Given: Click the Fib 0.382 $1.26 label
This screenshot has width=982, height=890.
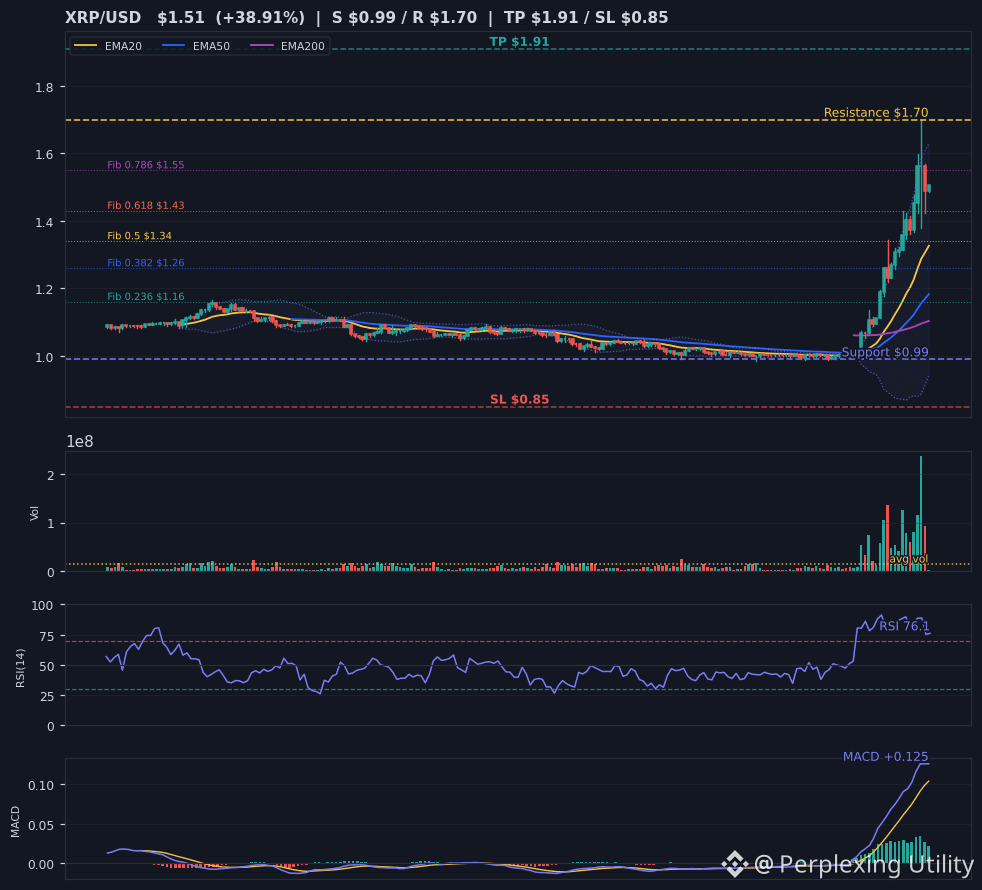Looking at the screenshot, I should 145,263.
